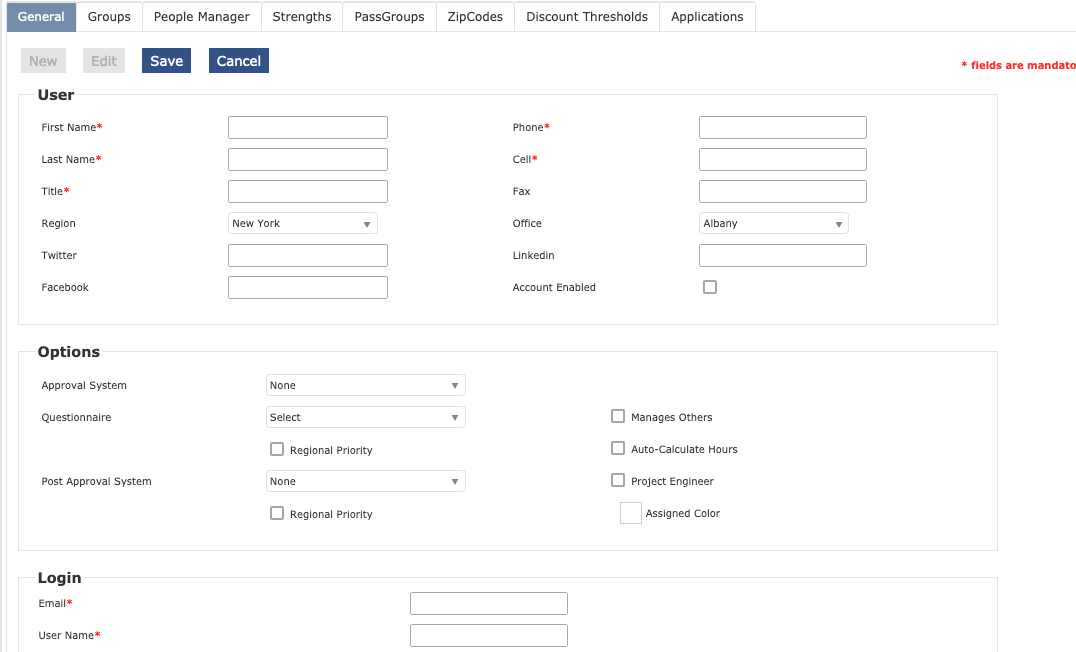Tick the Project Engineer checkbox
Screen dimensions: 1076x652
click(x=618, y=480)
